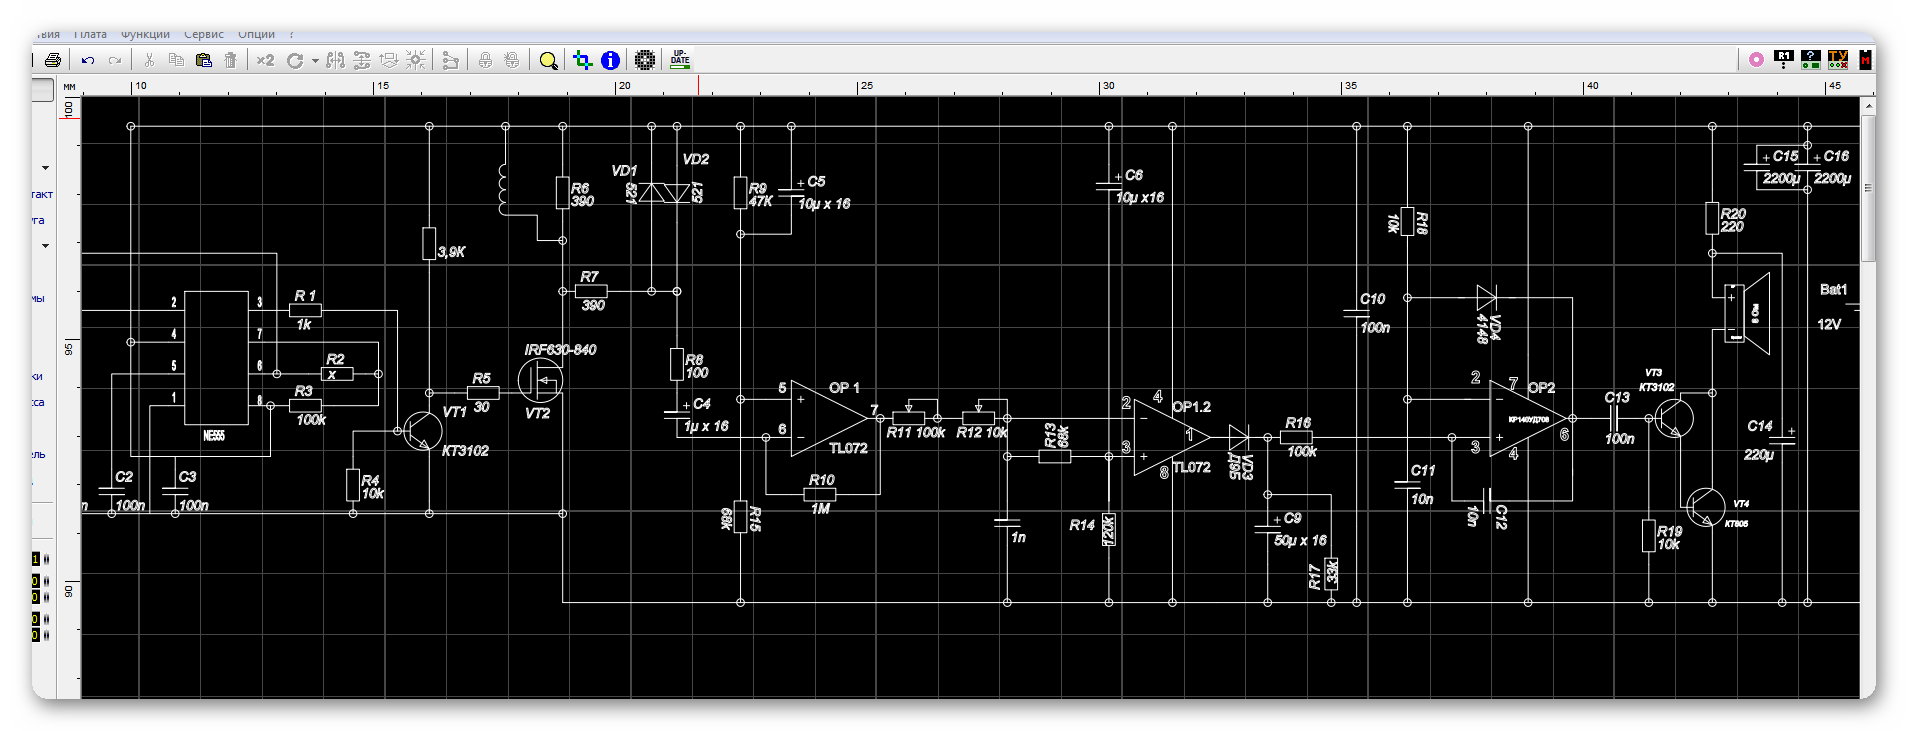
Task: Open the UP-DATE button in toolbar
Action: 680,59
